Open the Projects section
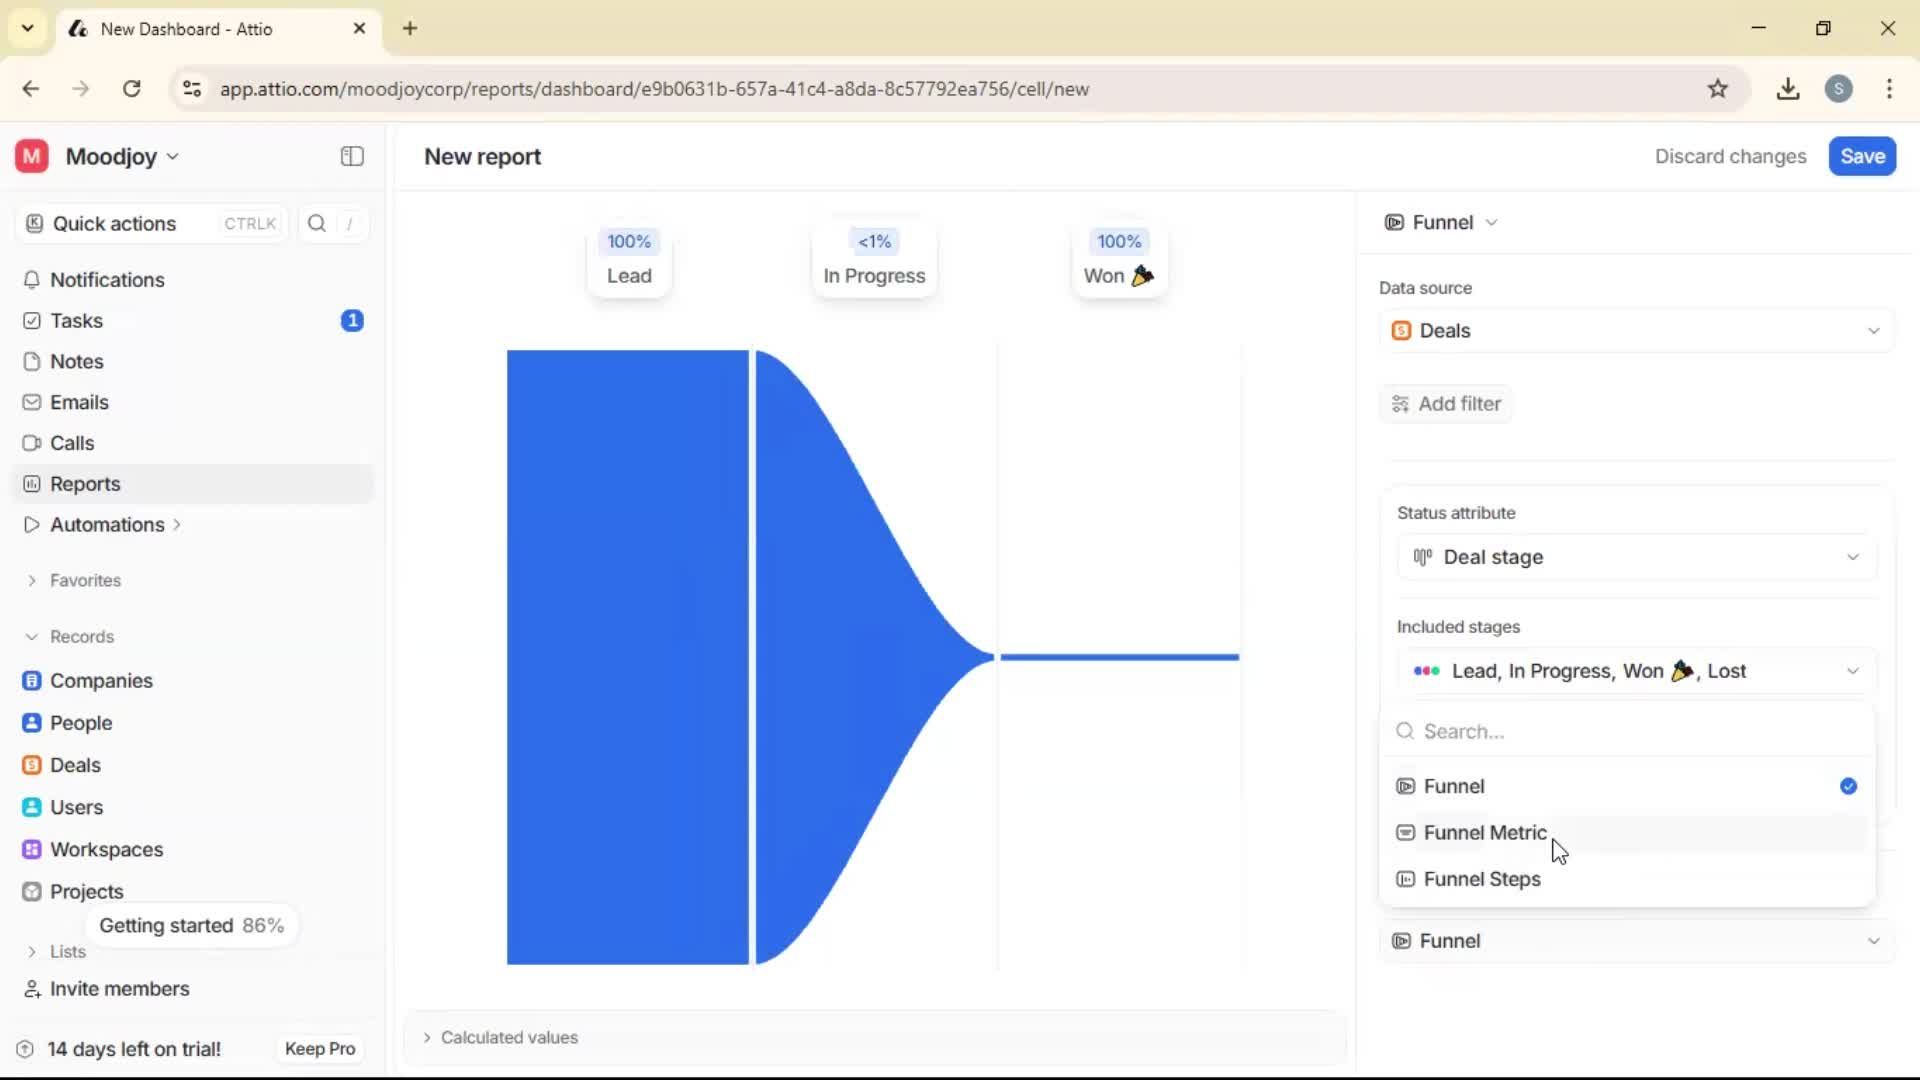This screenshot has width=1920, height=1080. (85, 891)
